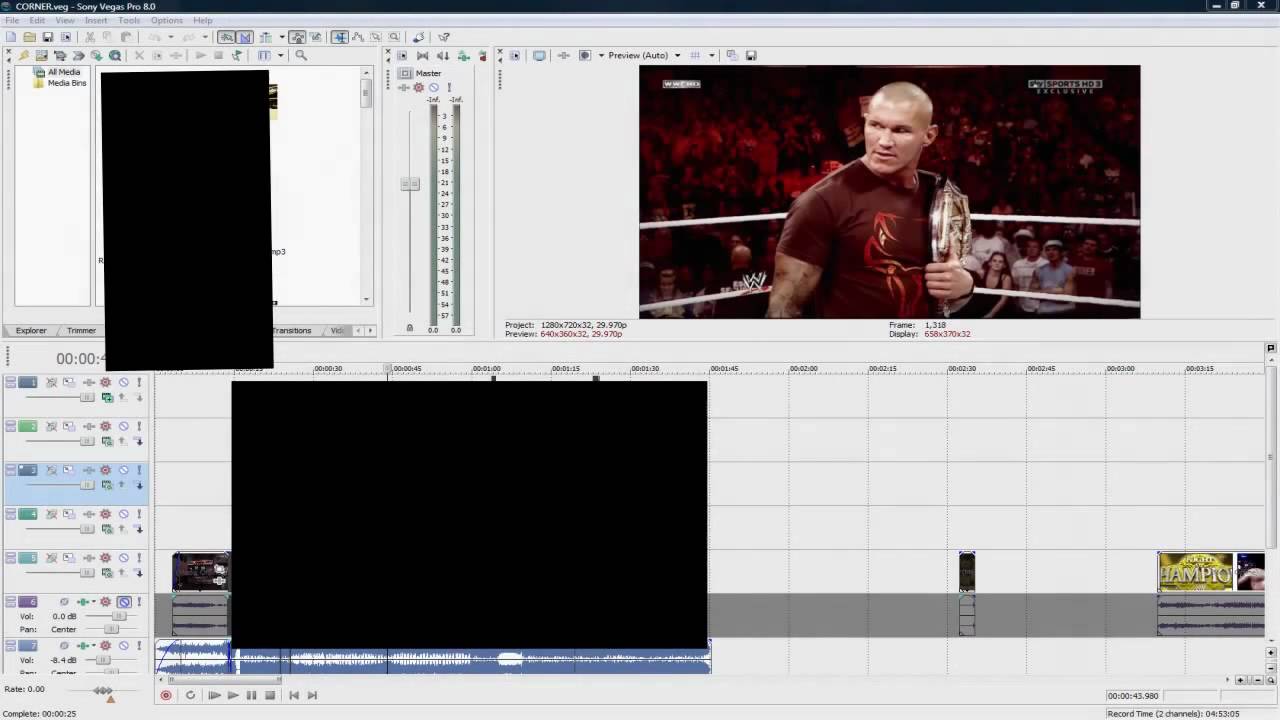Minimize video track 5 header

(10, 555)
